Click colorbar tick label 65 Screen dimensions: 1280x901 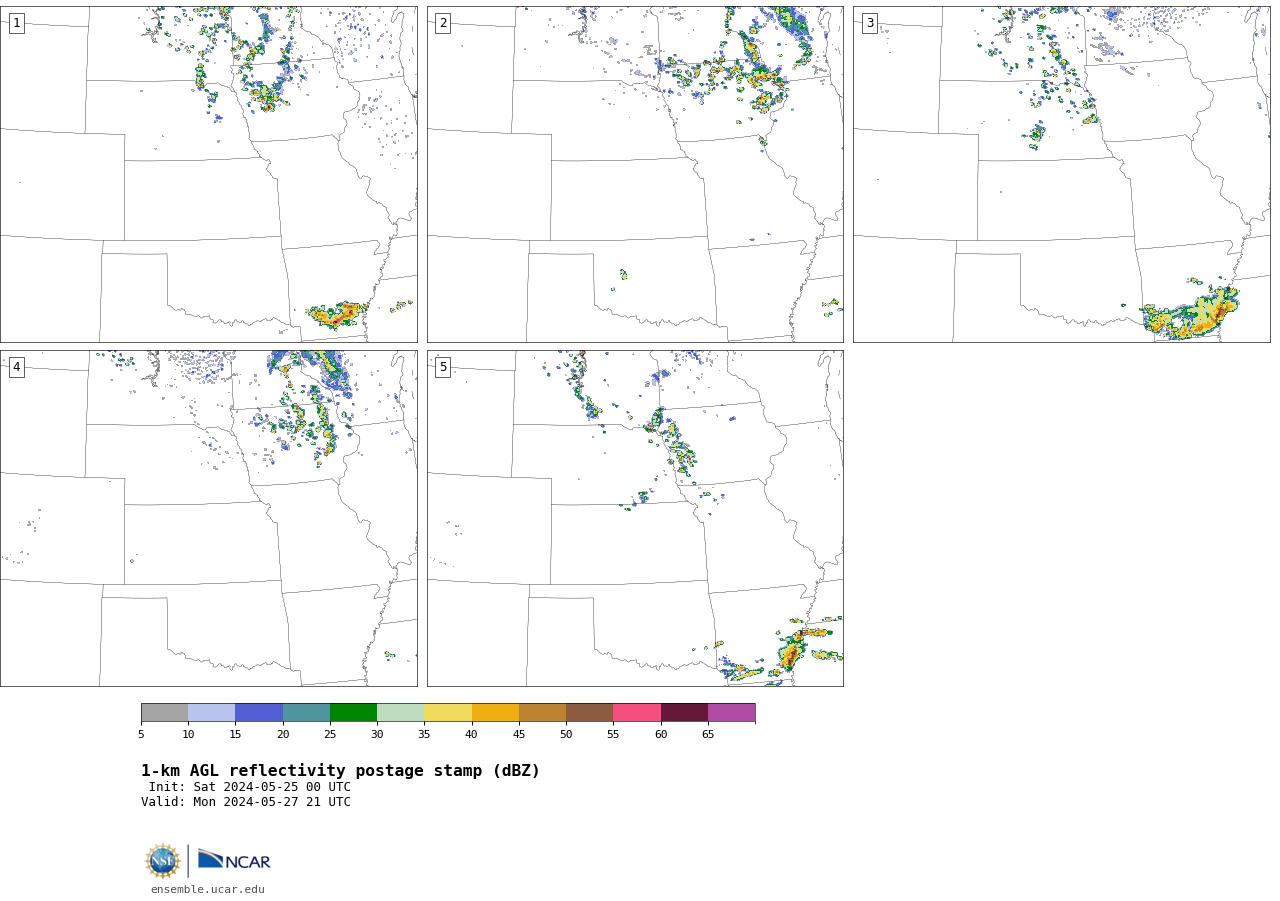pyautogui.click(x=708, y=735)
